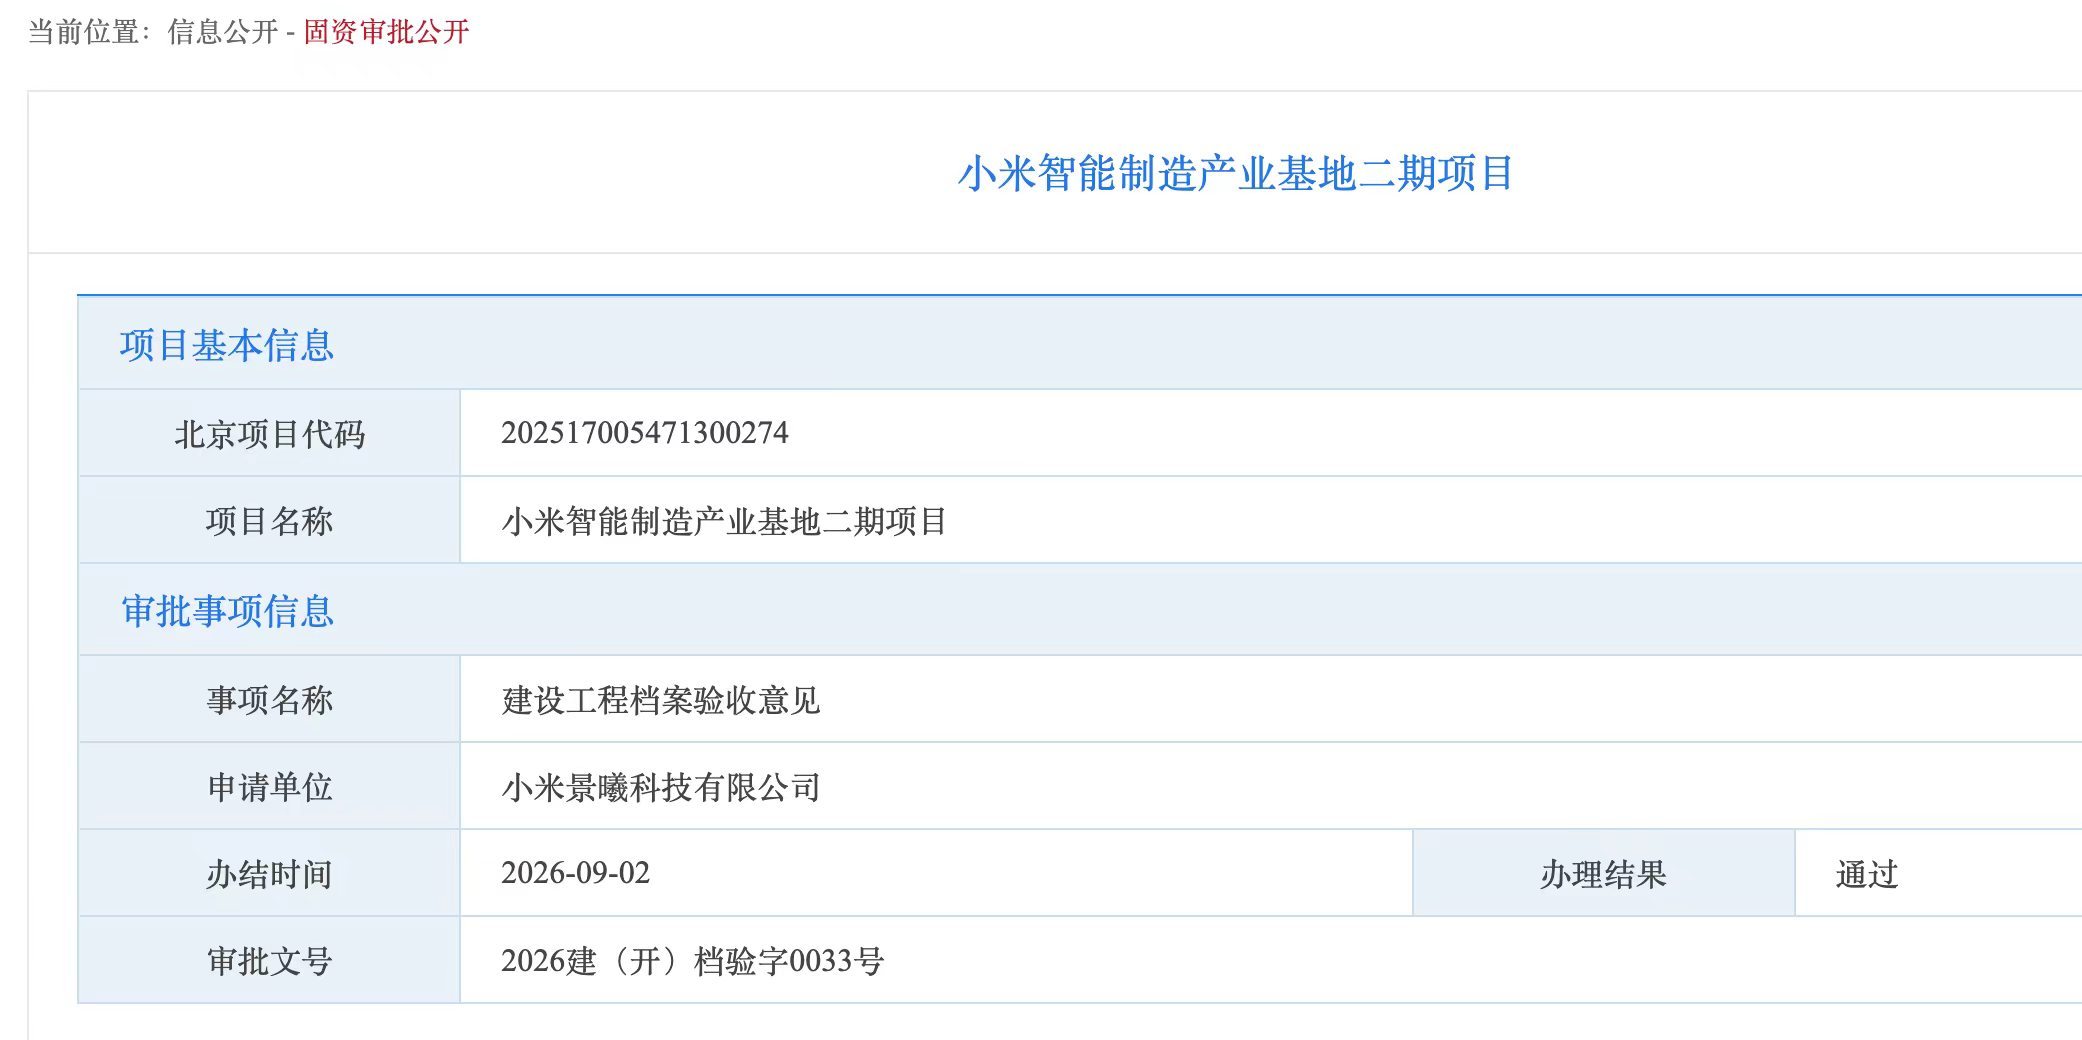Click the 事项名称 label cell
Image resolution: width=2082 pixels, height=1040 pixels.
[x=269, y=699]
